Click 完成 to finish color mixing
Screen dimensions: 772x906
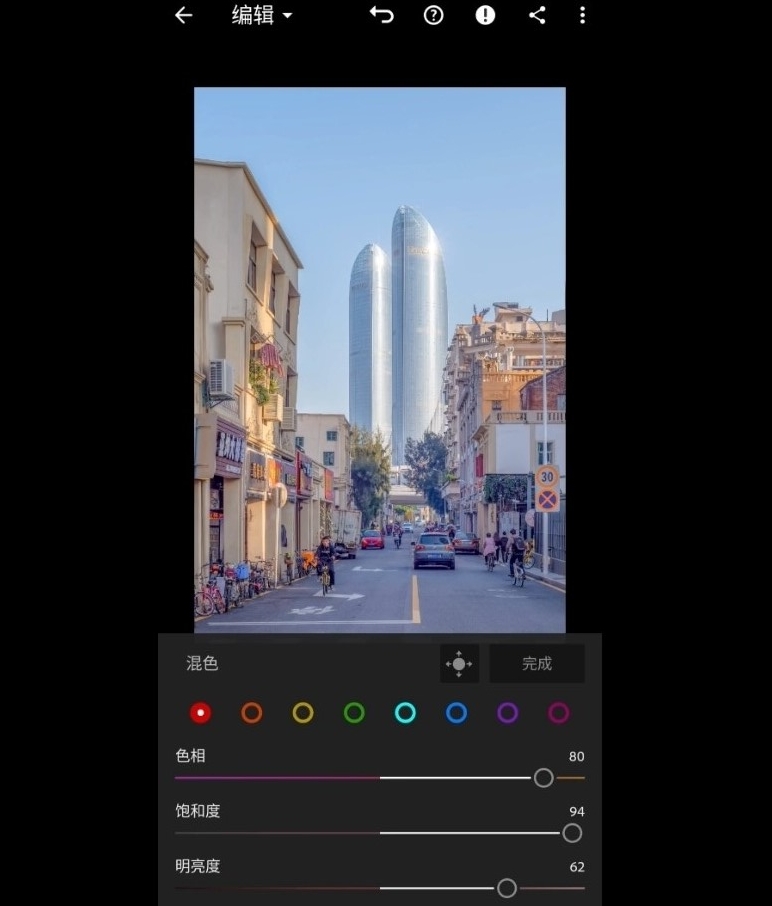coord(537,664)
